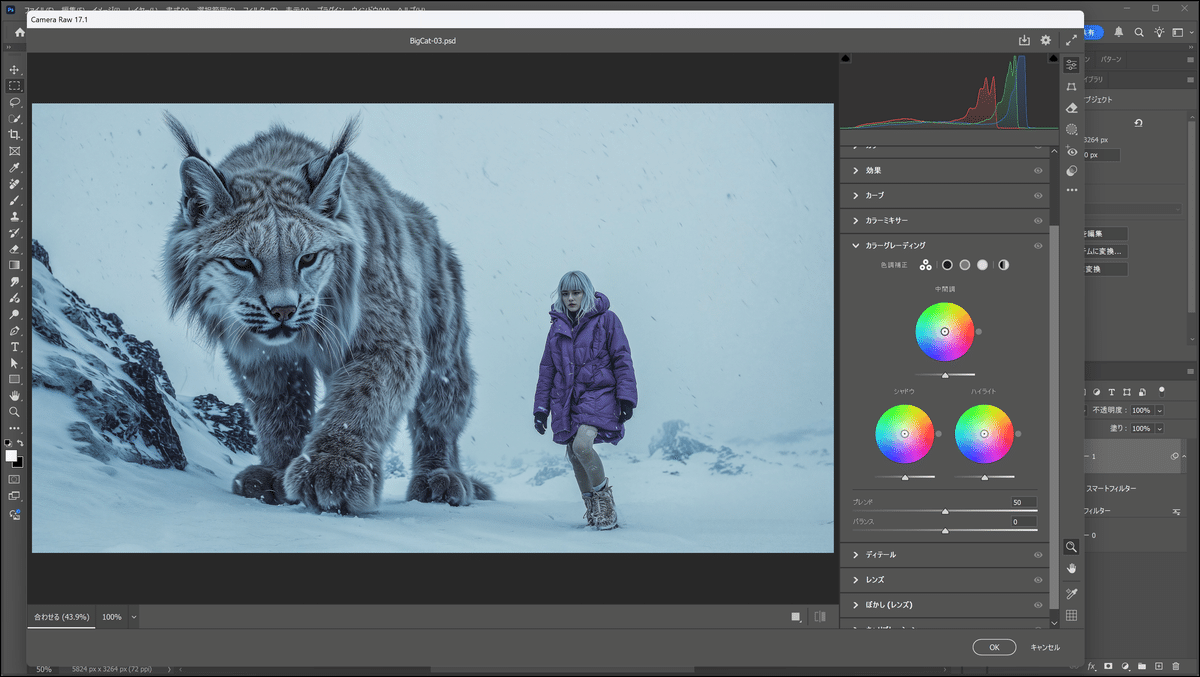The height and width of the screenshot is (677, 1200).
Task: Select Photoshop Gradient tool
Action: (x=14, y=265)
